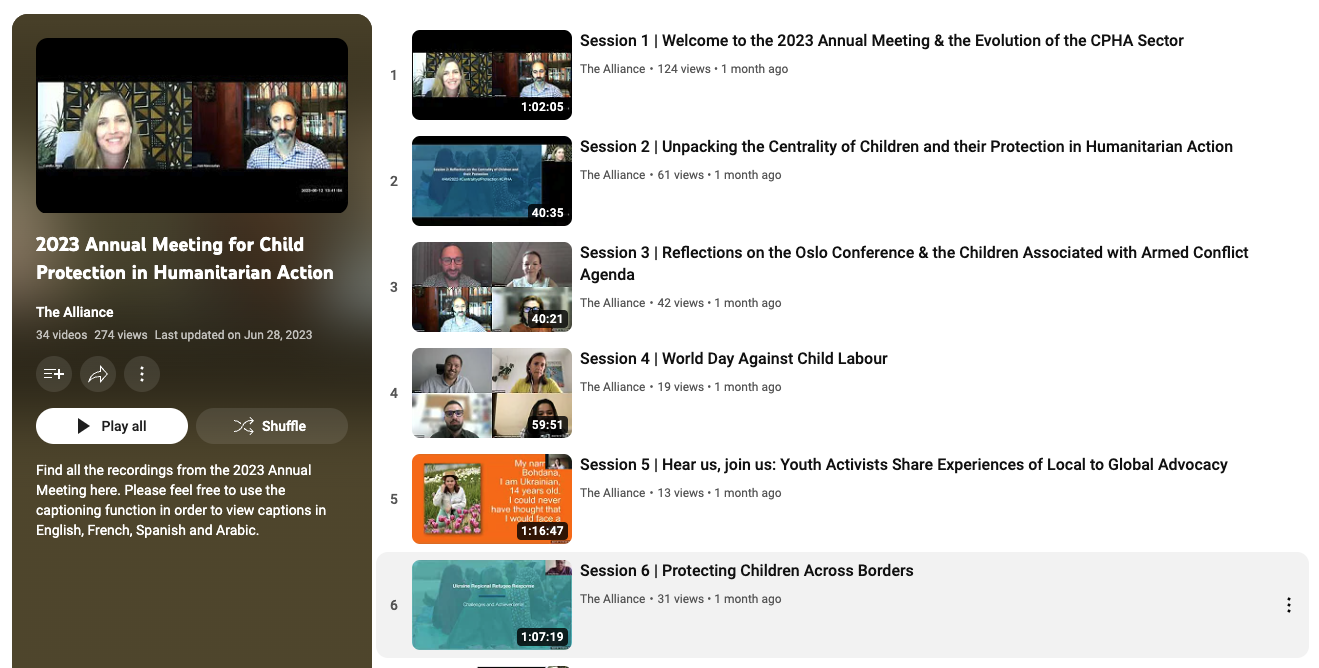Open Session 5 orange video thumbnail
The width and height of the screenshot is (1319, 668).
point(491,499)
